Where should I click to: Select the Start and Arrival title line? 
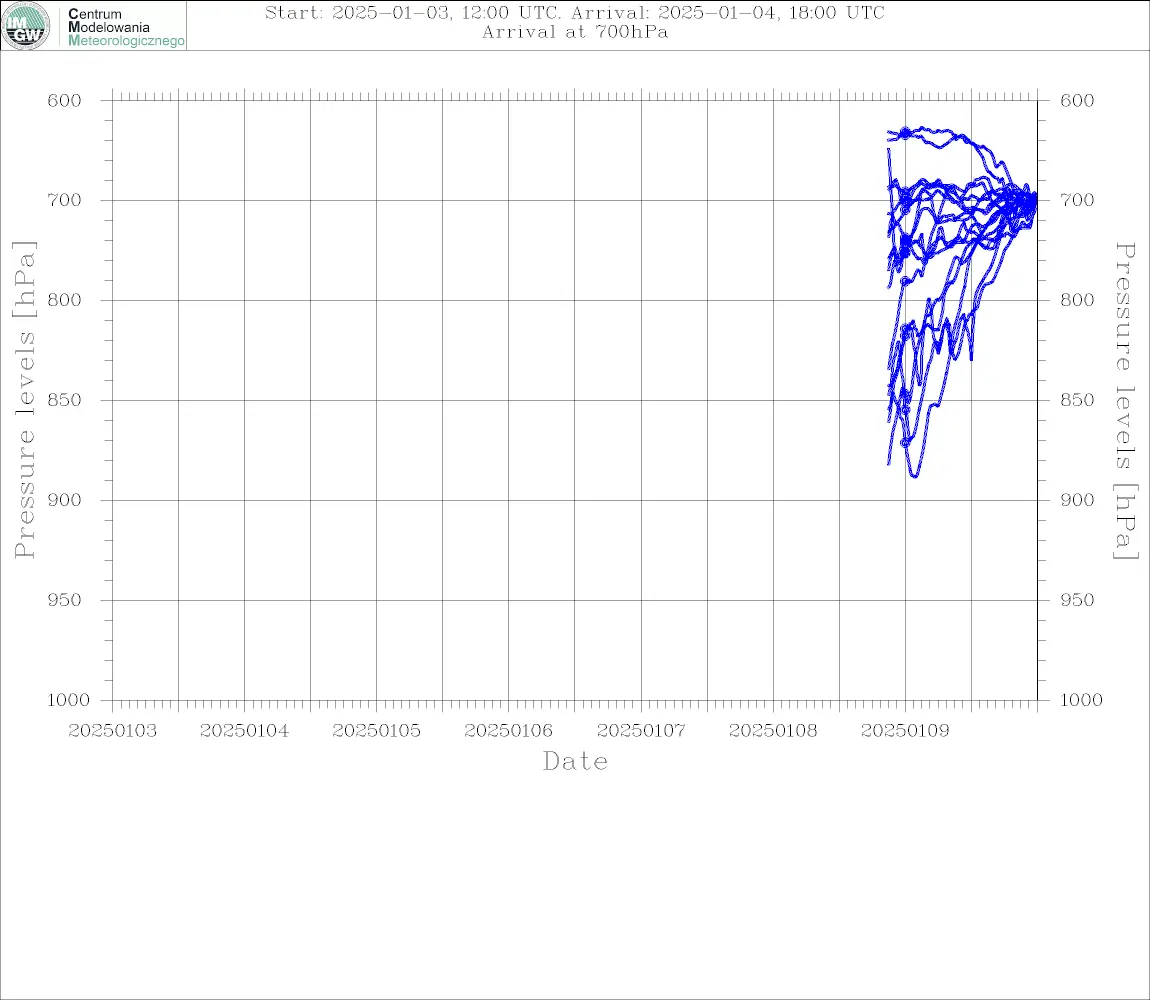(574, 12)
